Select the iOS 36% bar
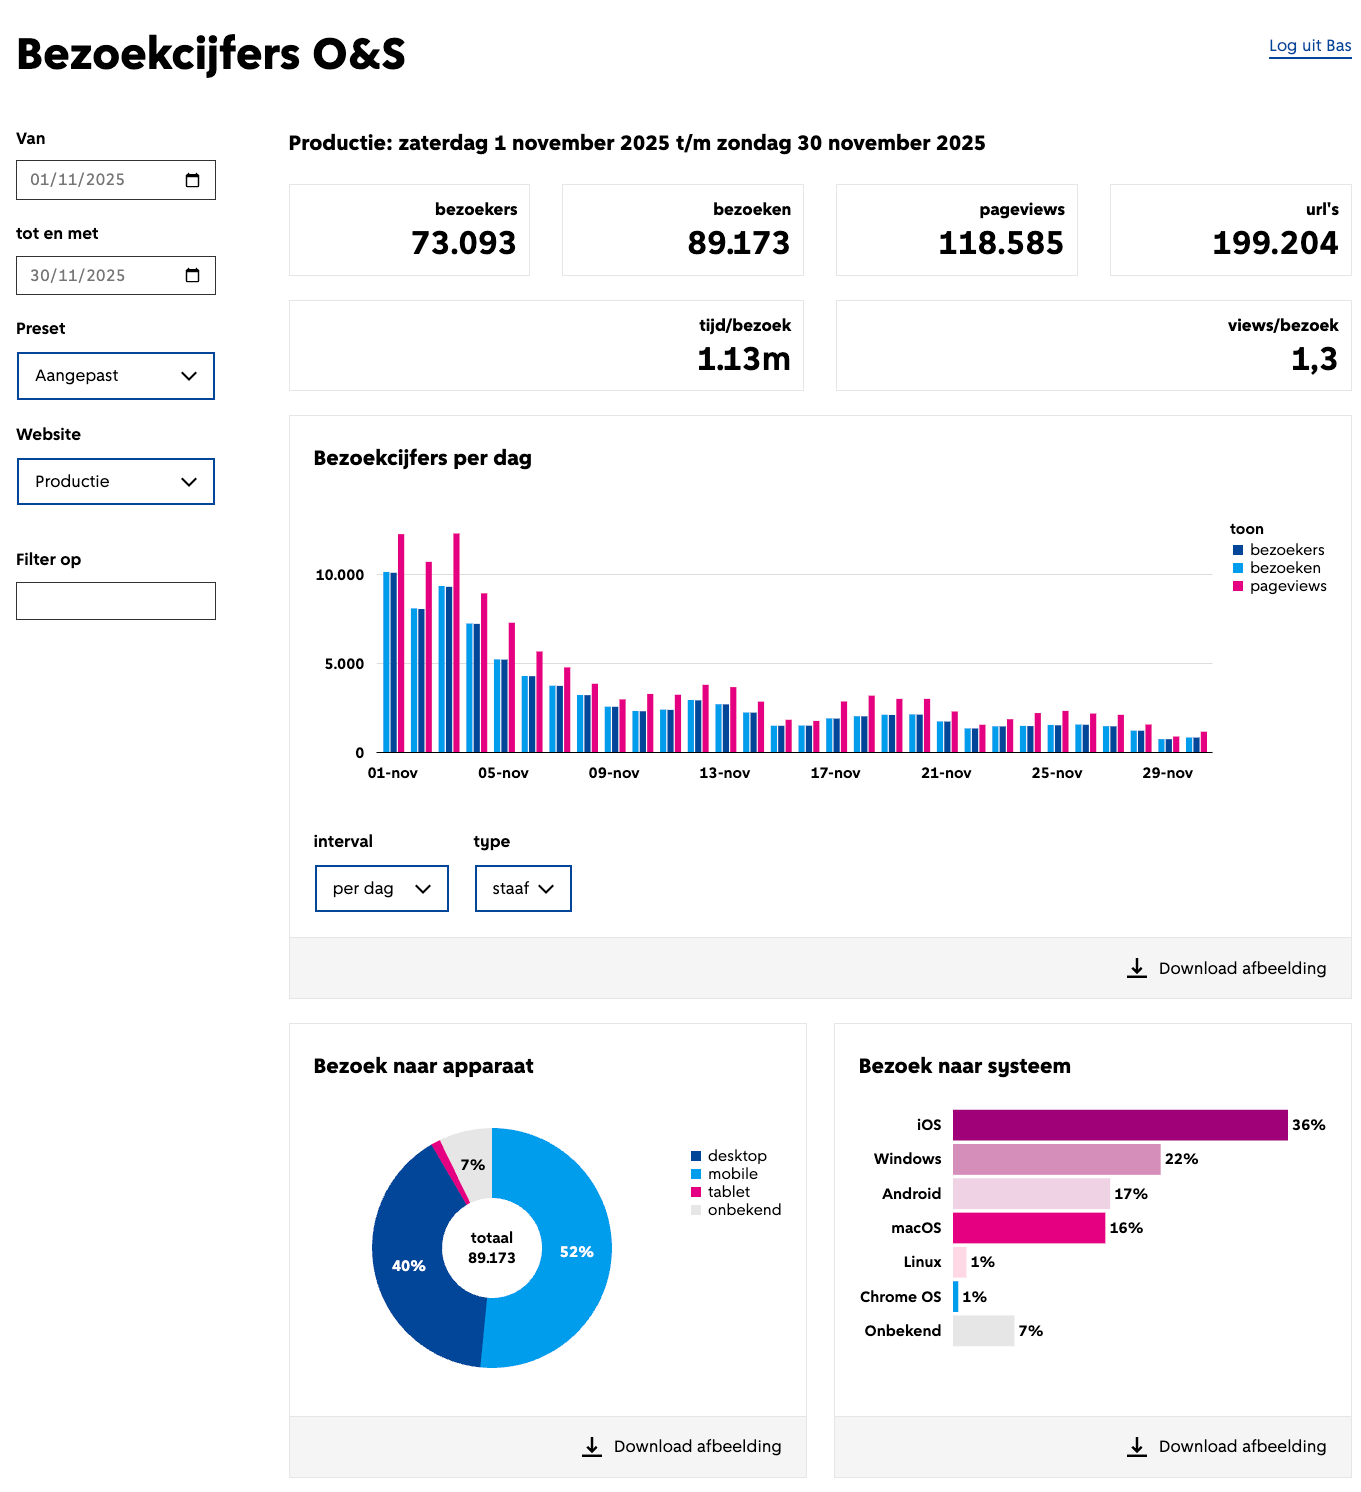Viewport: 1361px width, 1492px height. click(1119, 1125)
